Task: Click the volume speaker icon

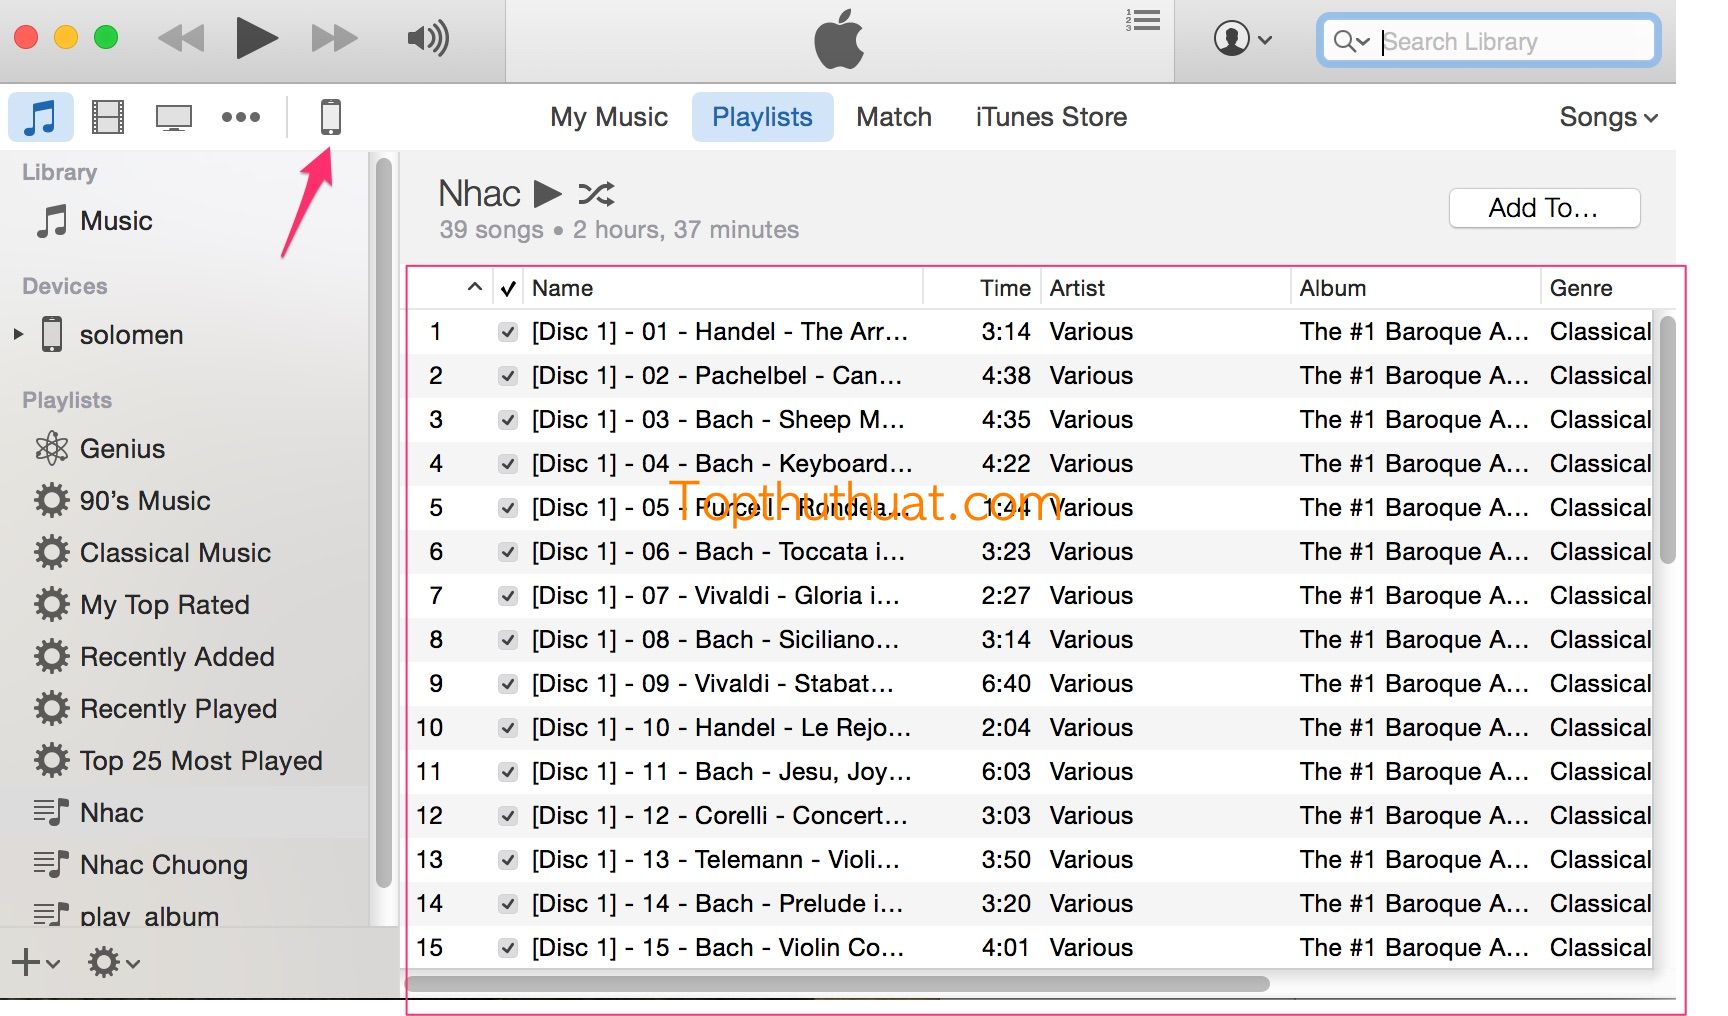Action: pyautogui.click(x=428, y=39)
